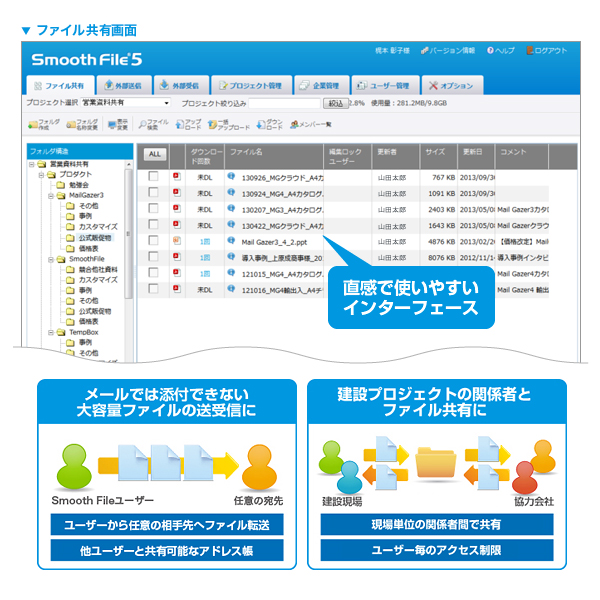The width and height of the screenshot is (600, 600).
Task: Collapse the MailGazer3 folder tree node
Action: coord(48,195)
